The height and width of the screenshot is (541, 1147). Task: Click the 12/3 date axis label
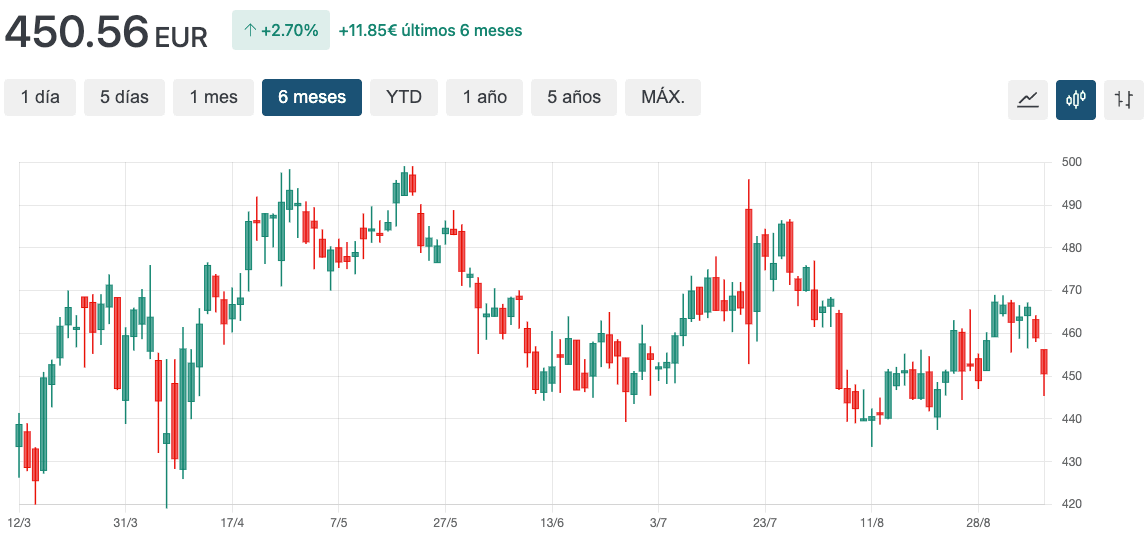19,523
